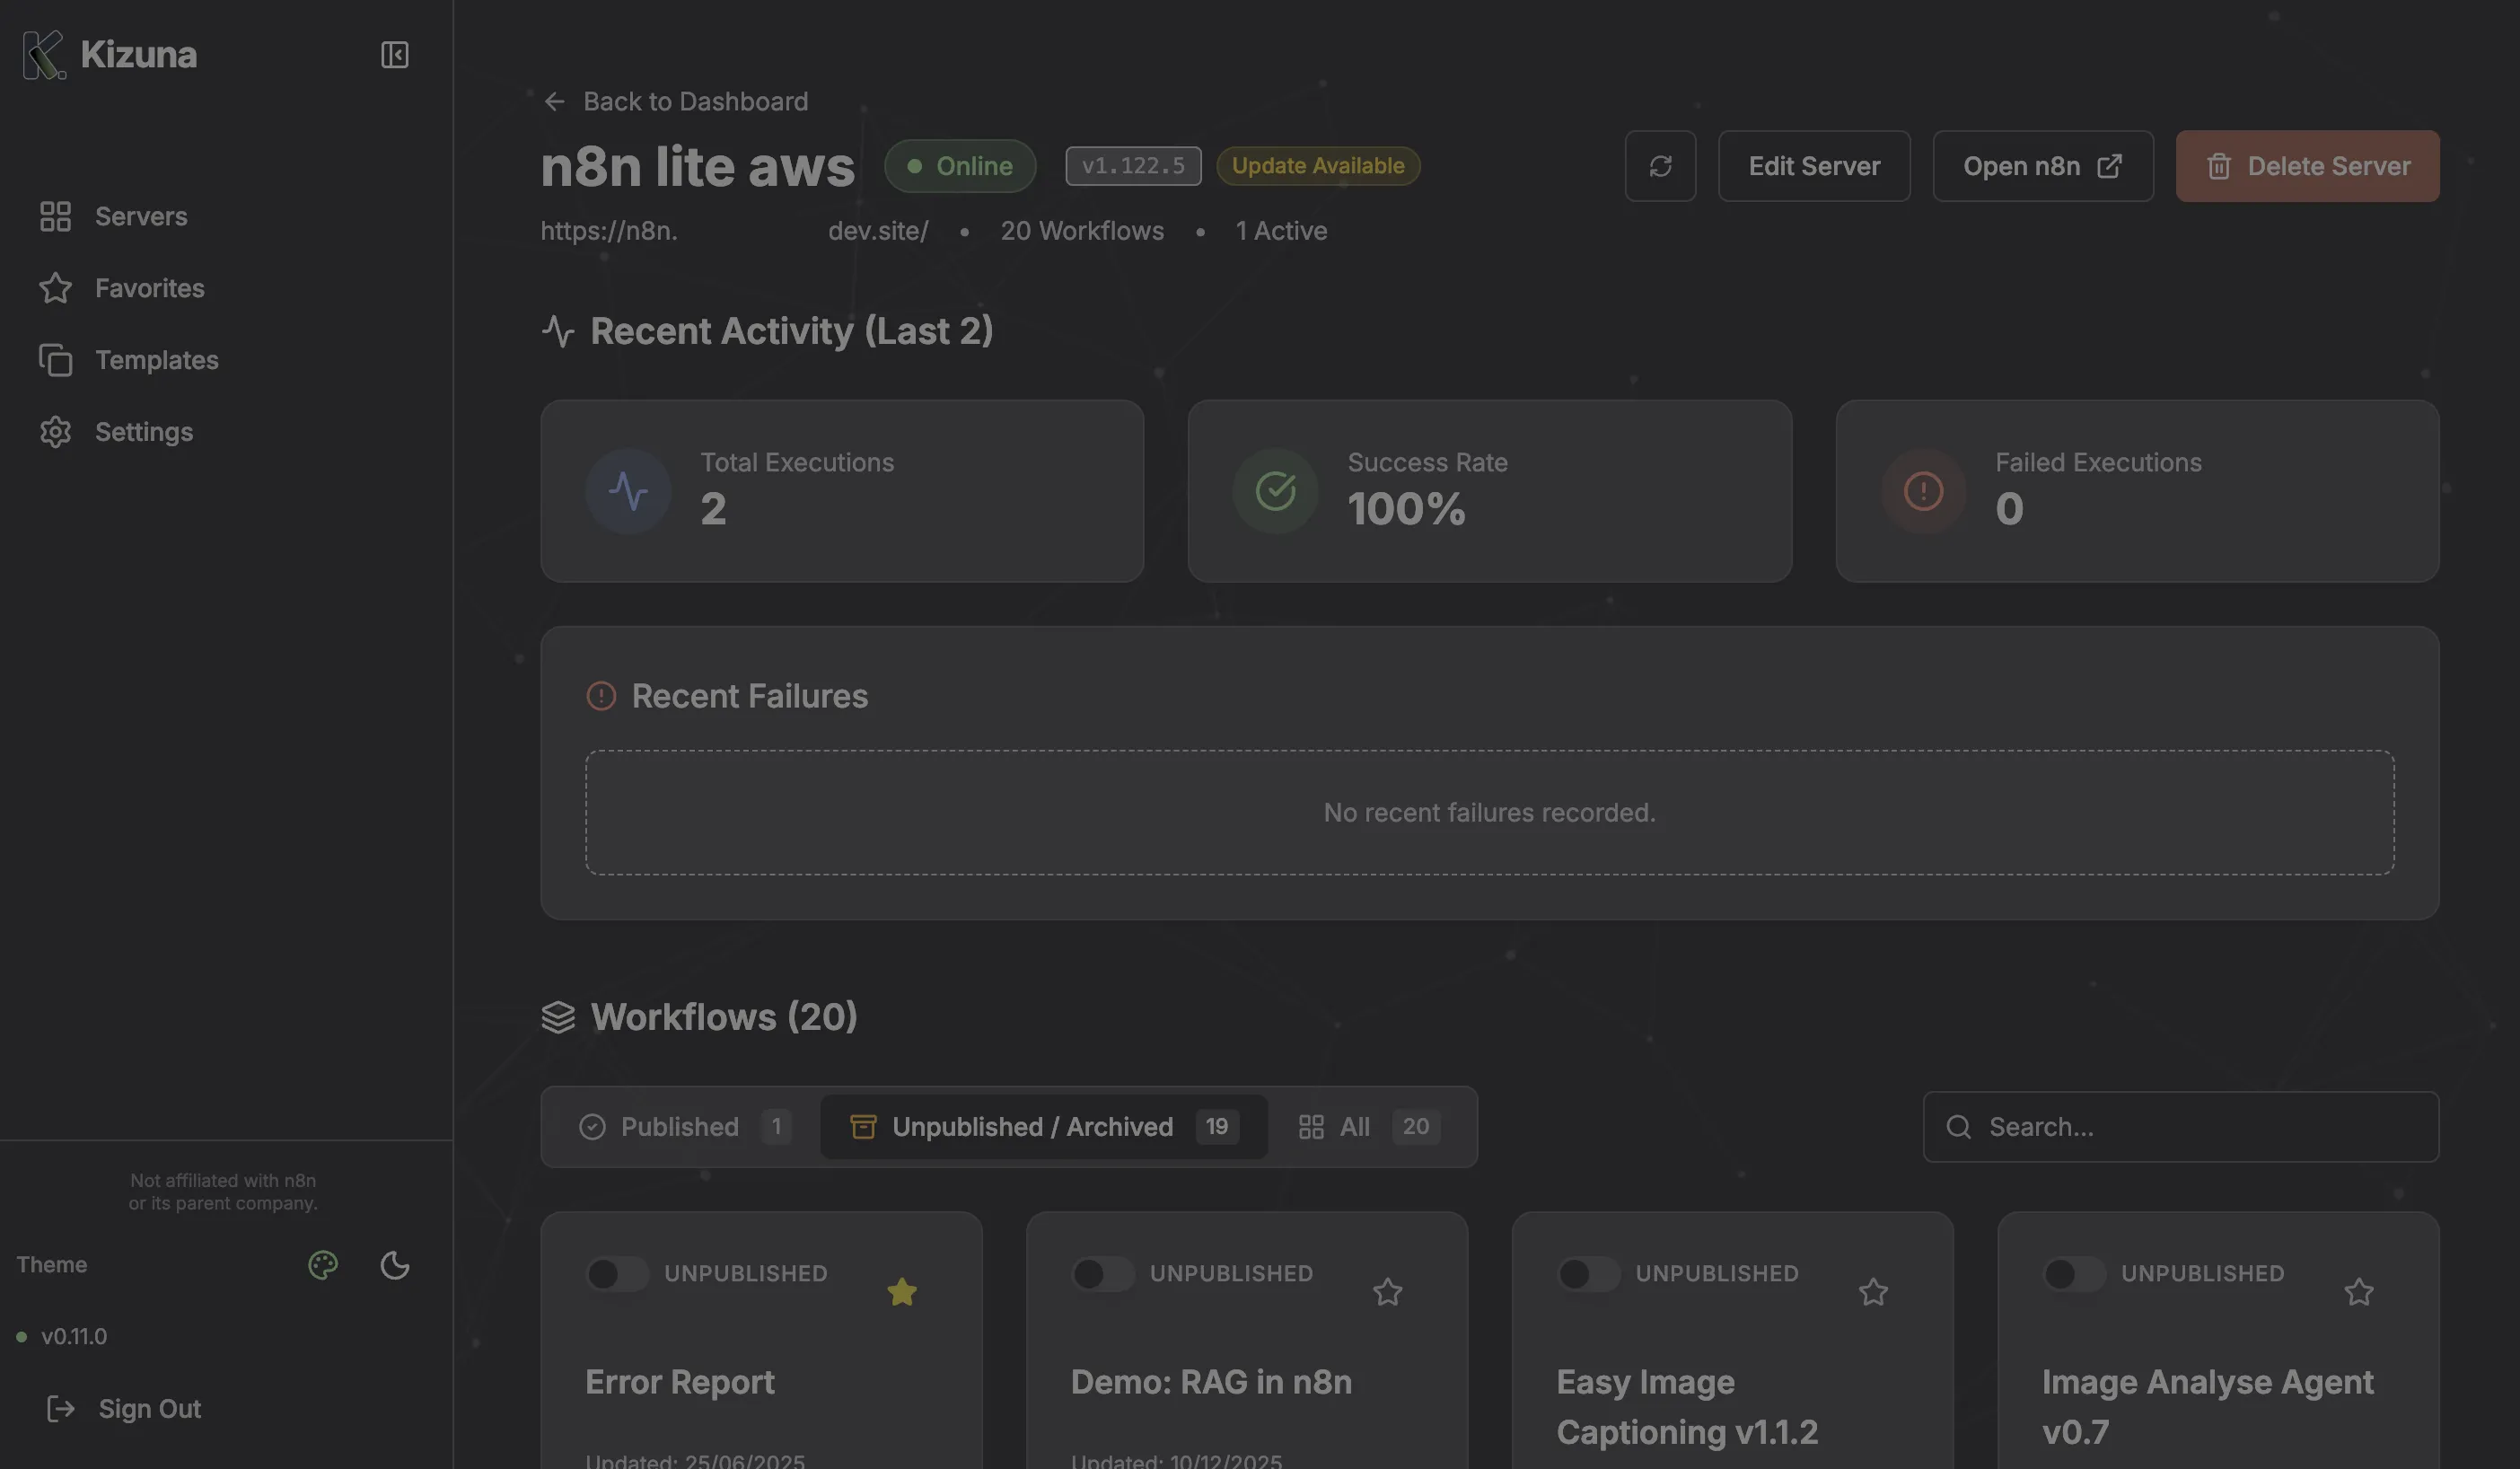Screen dimensions: 2520x1469
Task: Enable the Demo: RAG in n8n toggle
Action: 1102,1274
